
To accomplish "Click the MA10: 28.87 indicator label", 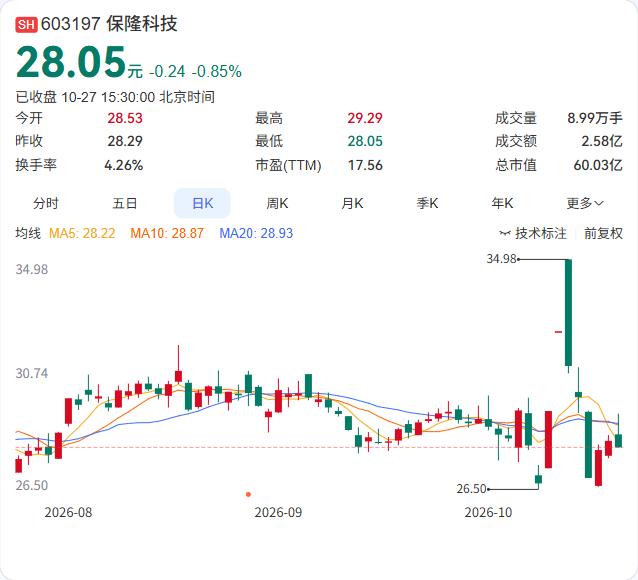I will pos(167,234).
